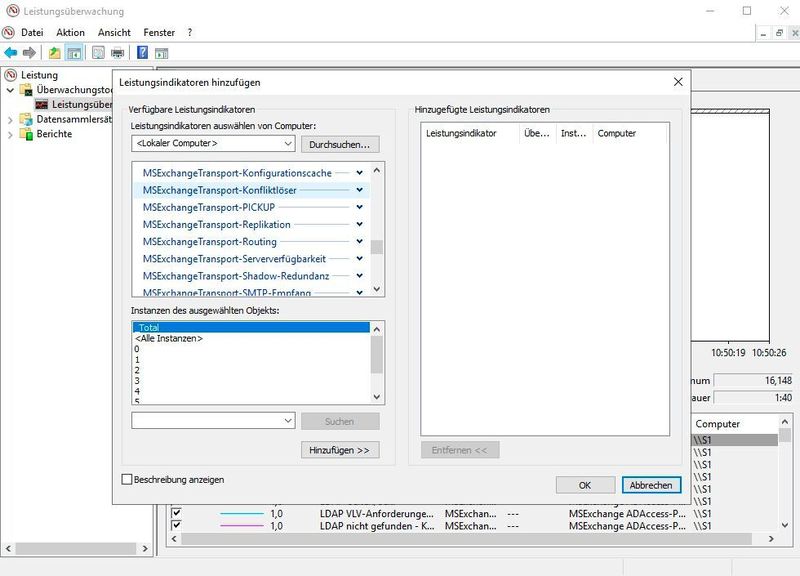This screenshot has height=576, width=800.
Task: Click the counter list scroll-up arrow
Action: tap(377, 170)
